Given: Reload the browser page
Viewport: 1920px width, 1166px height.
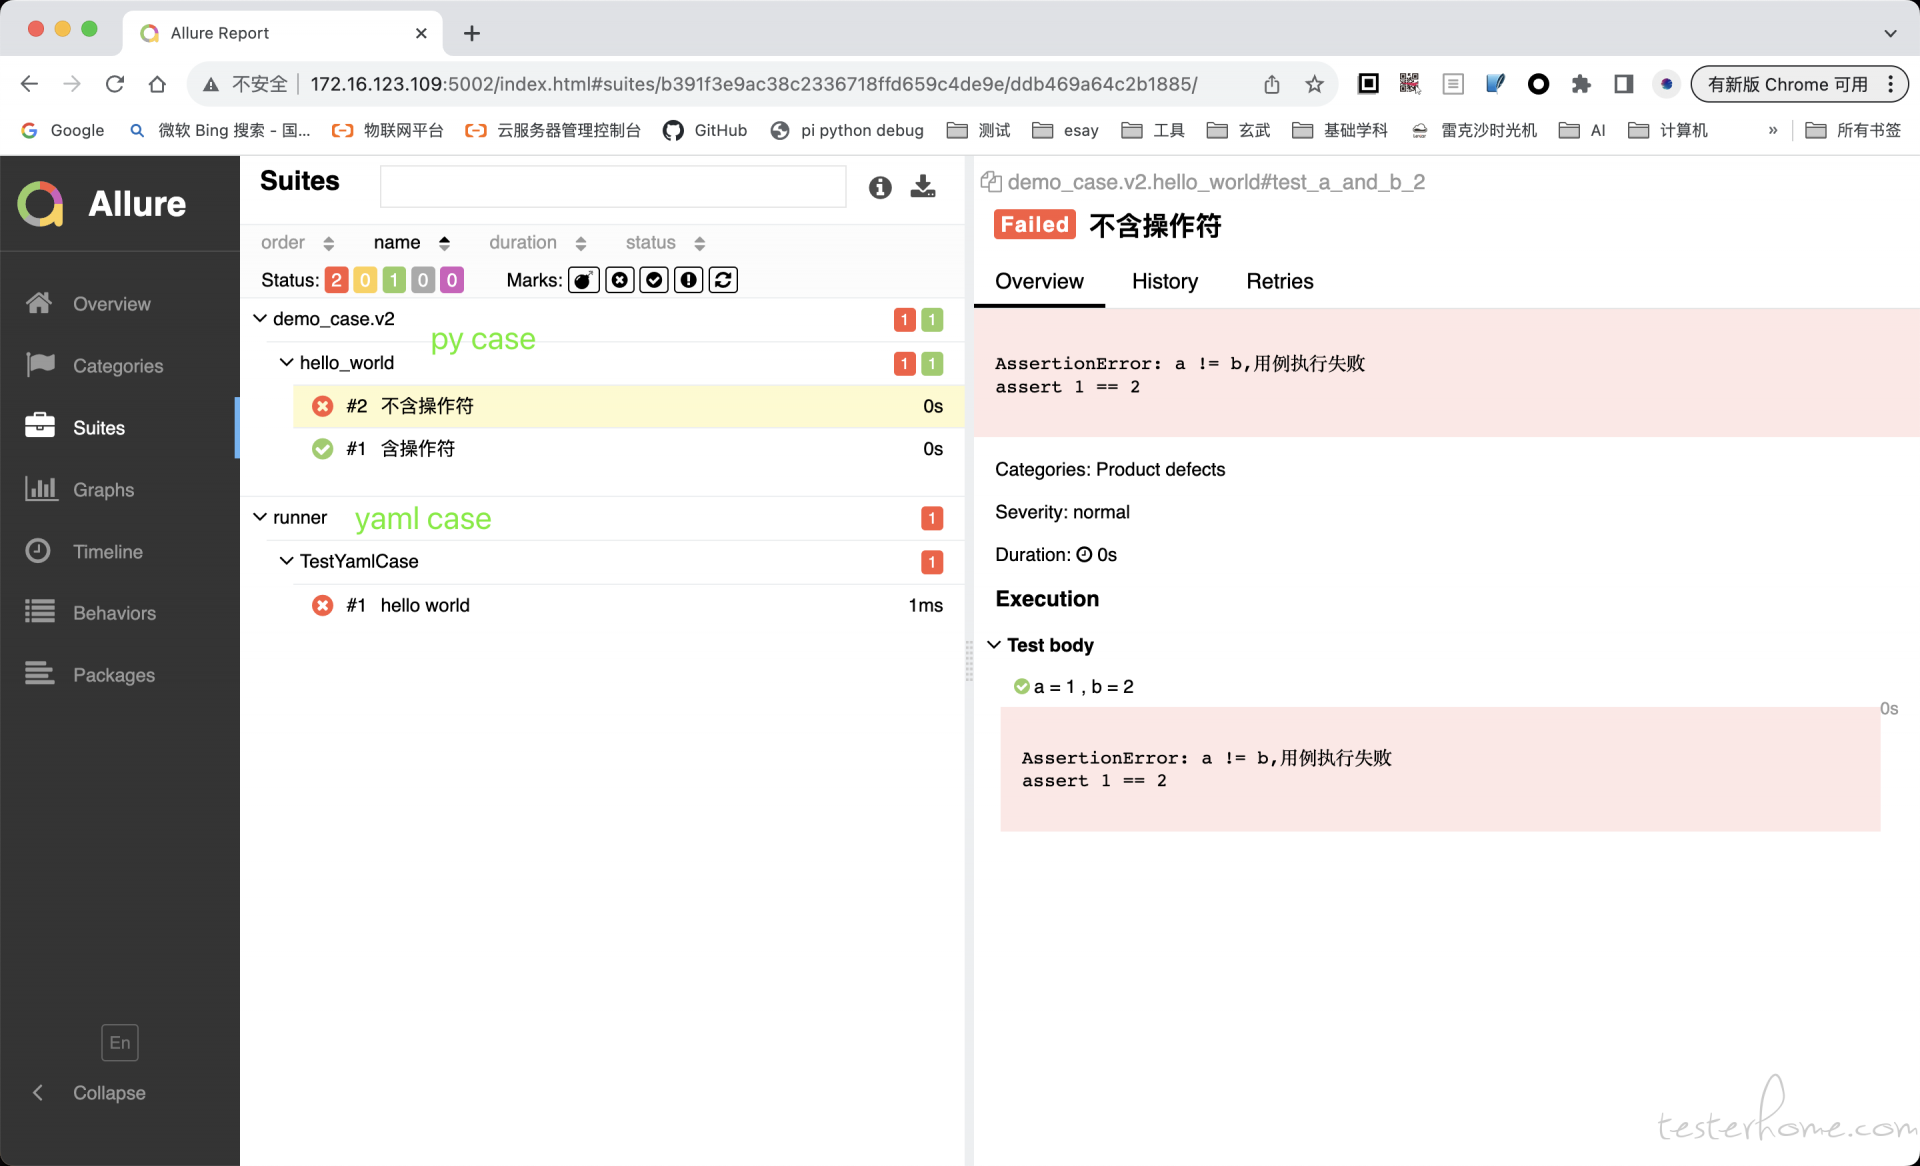Looking at the screenshot, I should click(115, 84).
